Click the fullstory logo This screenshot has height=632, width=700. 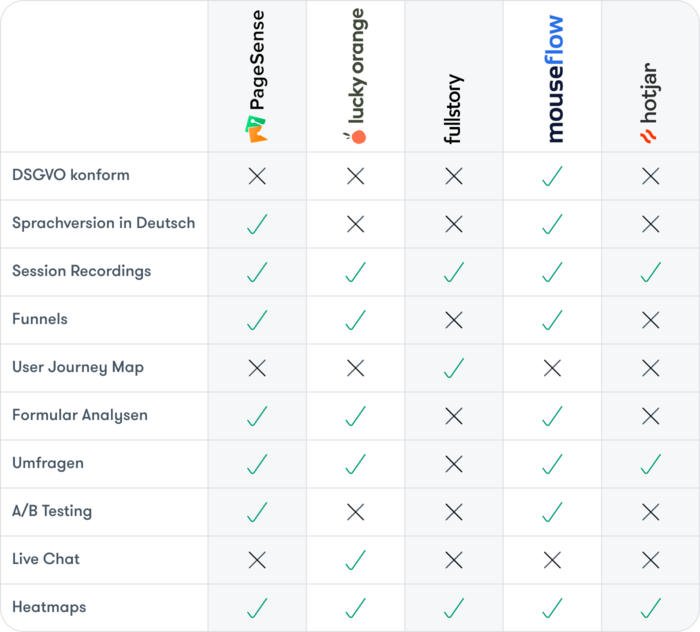pos(454,108)
